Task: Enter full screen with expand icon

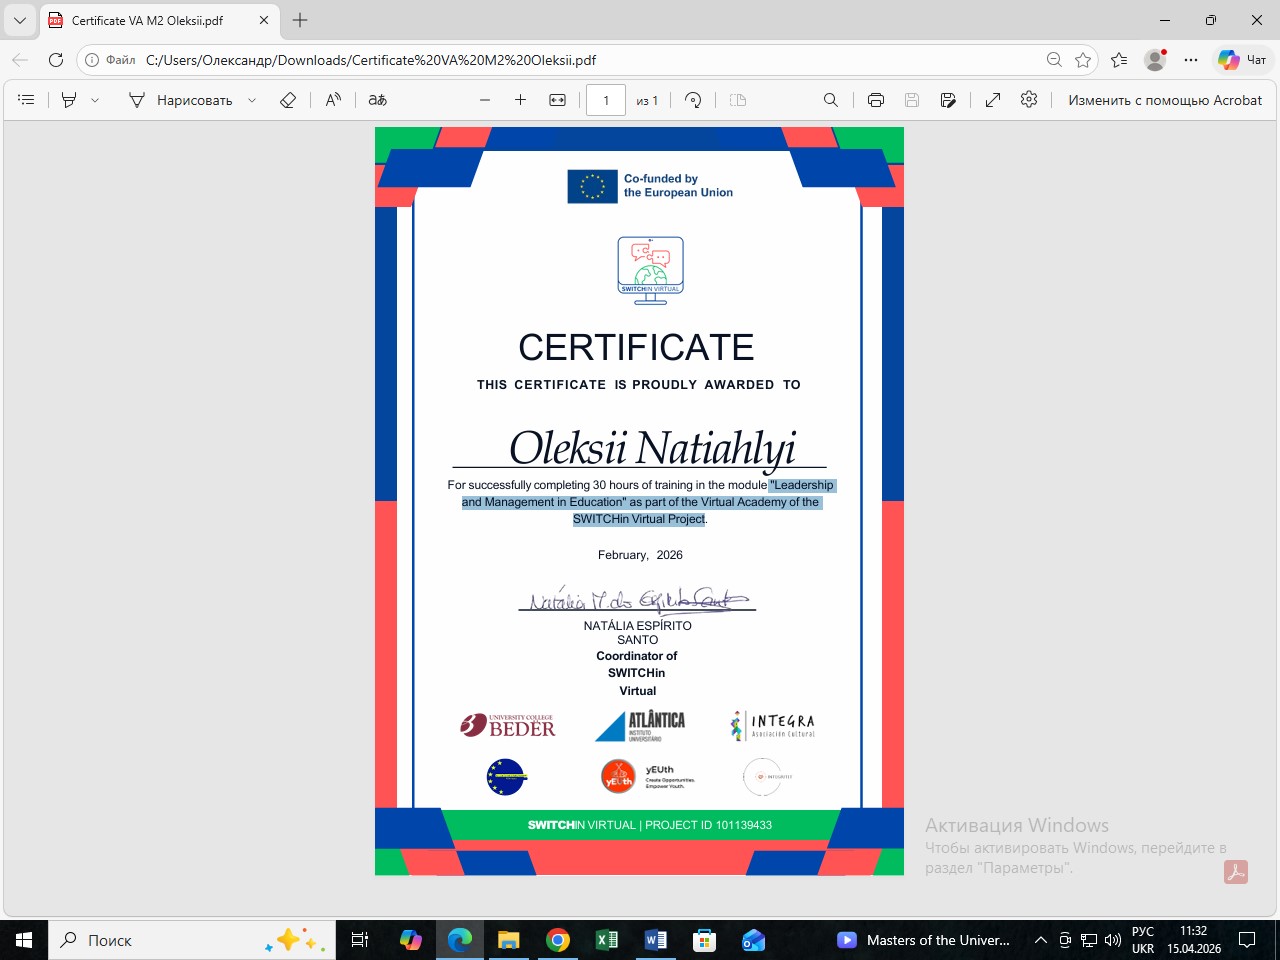Action: (x=993, y=100)
